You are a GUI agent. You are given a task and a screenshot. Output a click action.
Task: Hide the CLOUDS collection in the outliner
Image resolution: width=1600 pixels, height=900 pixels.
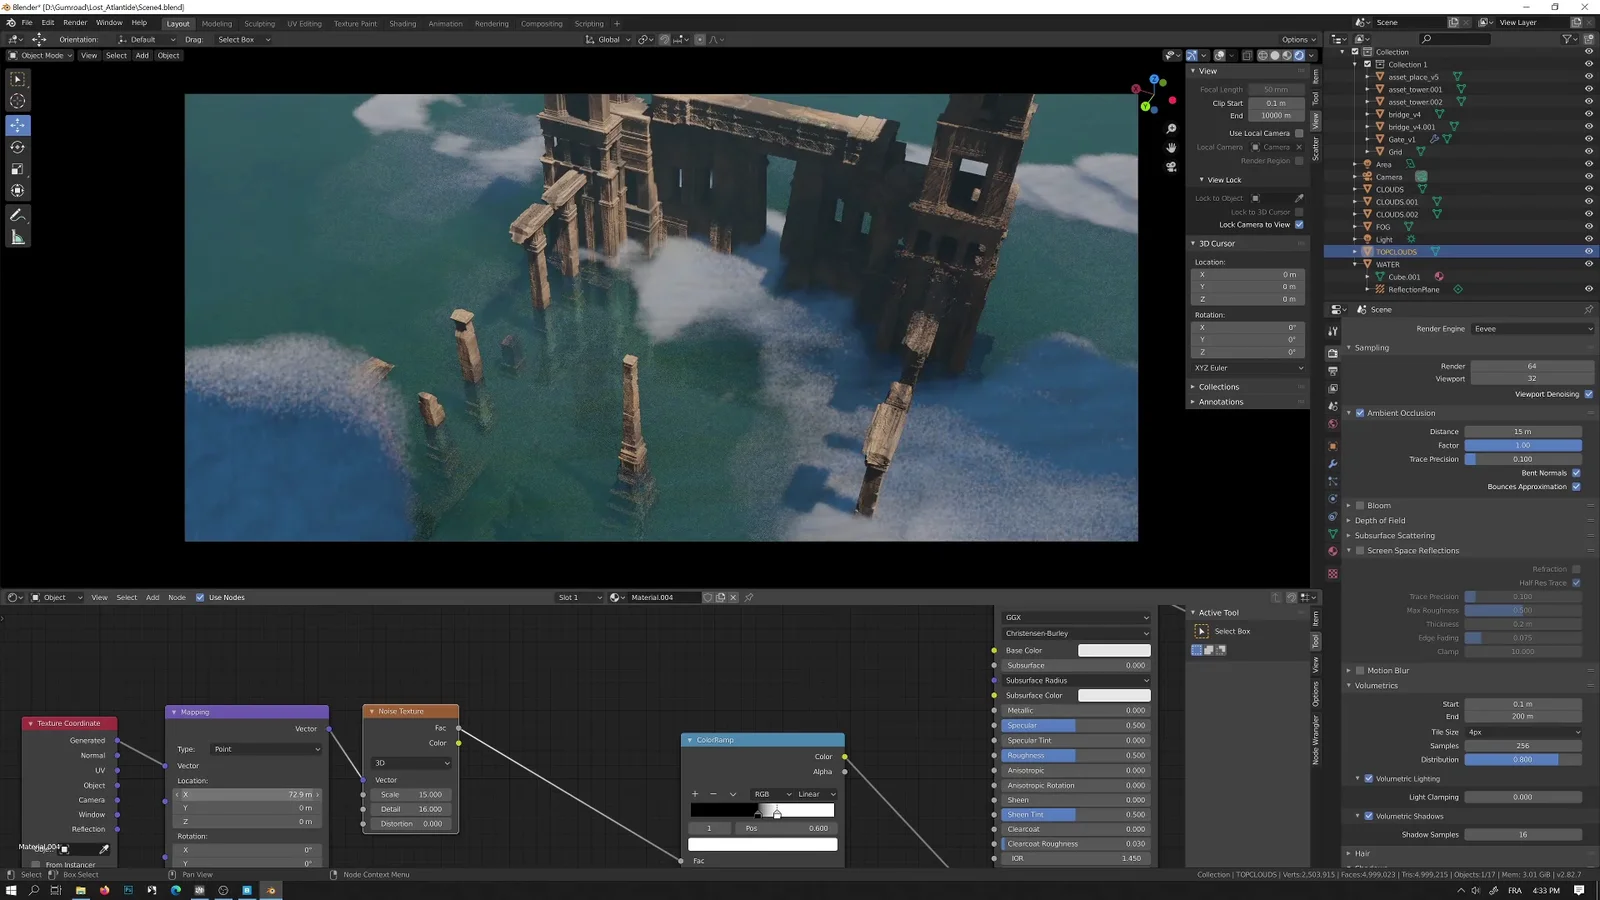(x=1589, y=189)
